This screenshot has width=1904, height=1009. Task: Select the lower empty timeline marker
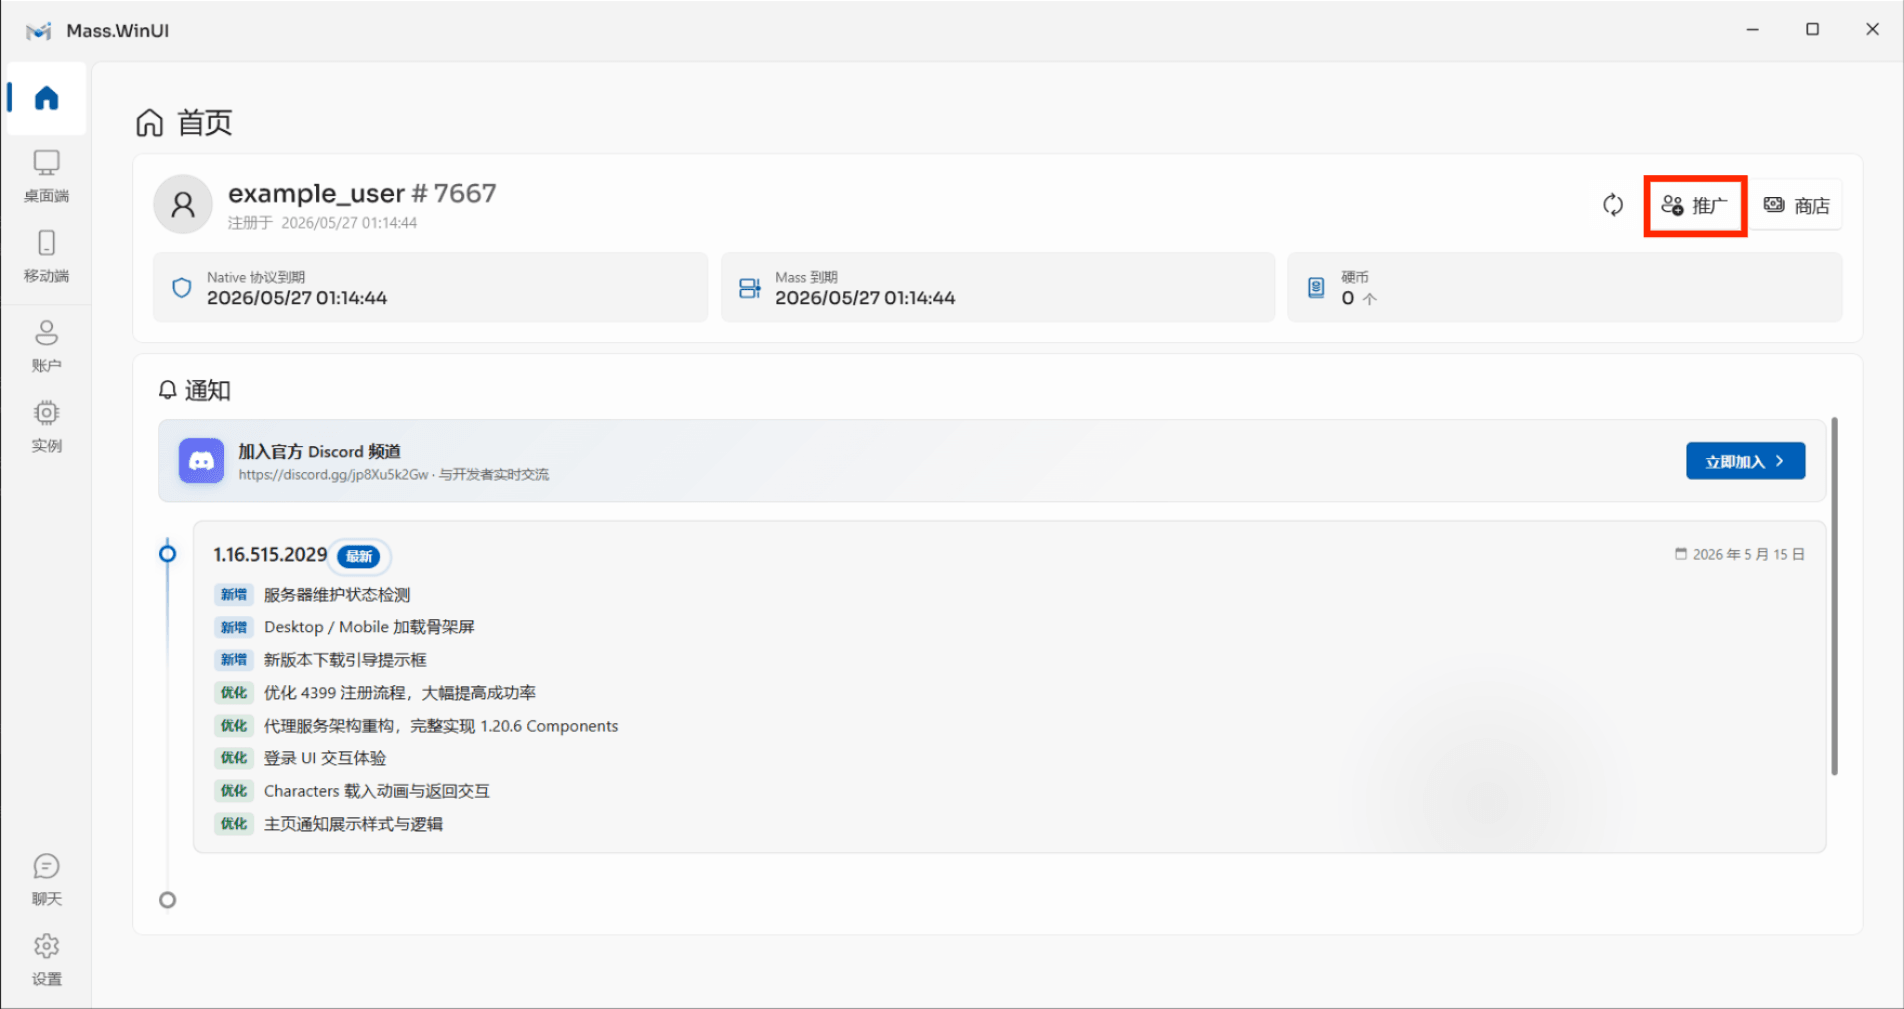coord(168,900)
